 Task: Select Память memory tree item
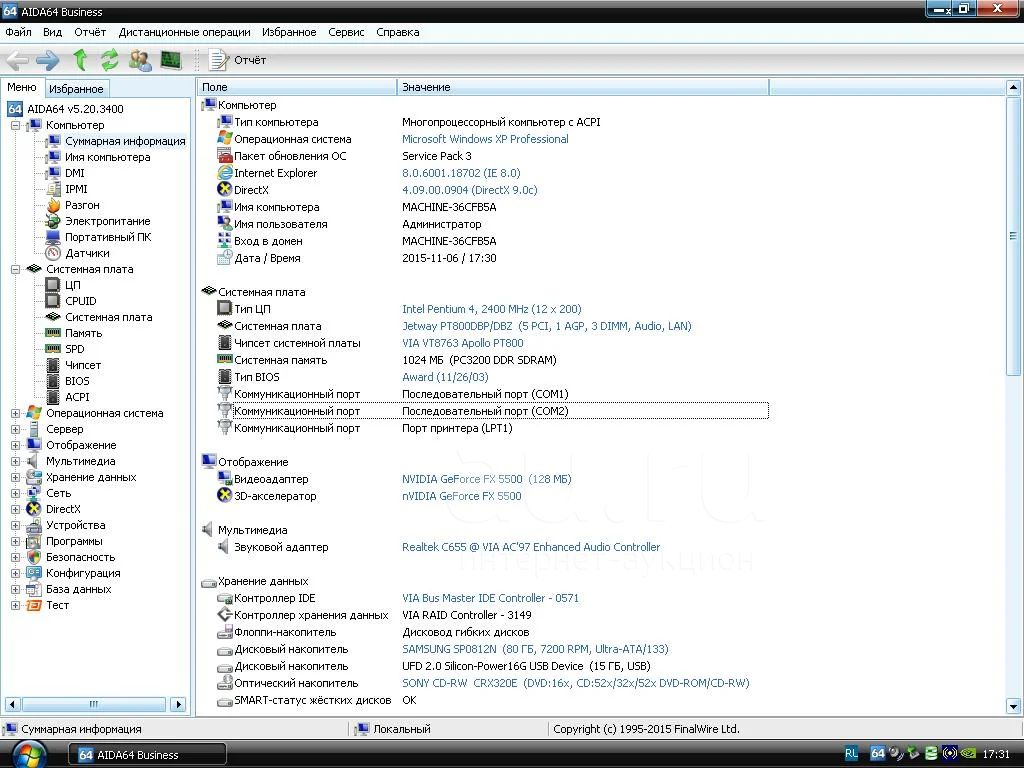point(83,333)
